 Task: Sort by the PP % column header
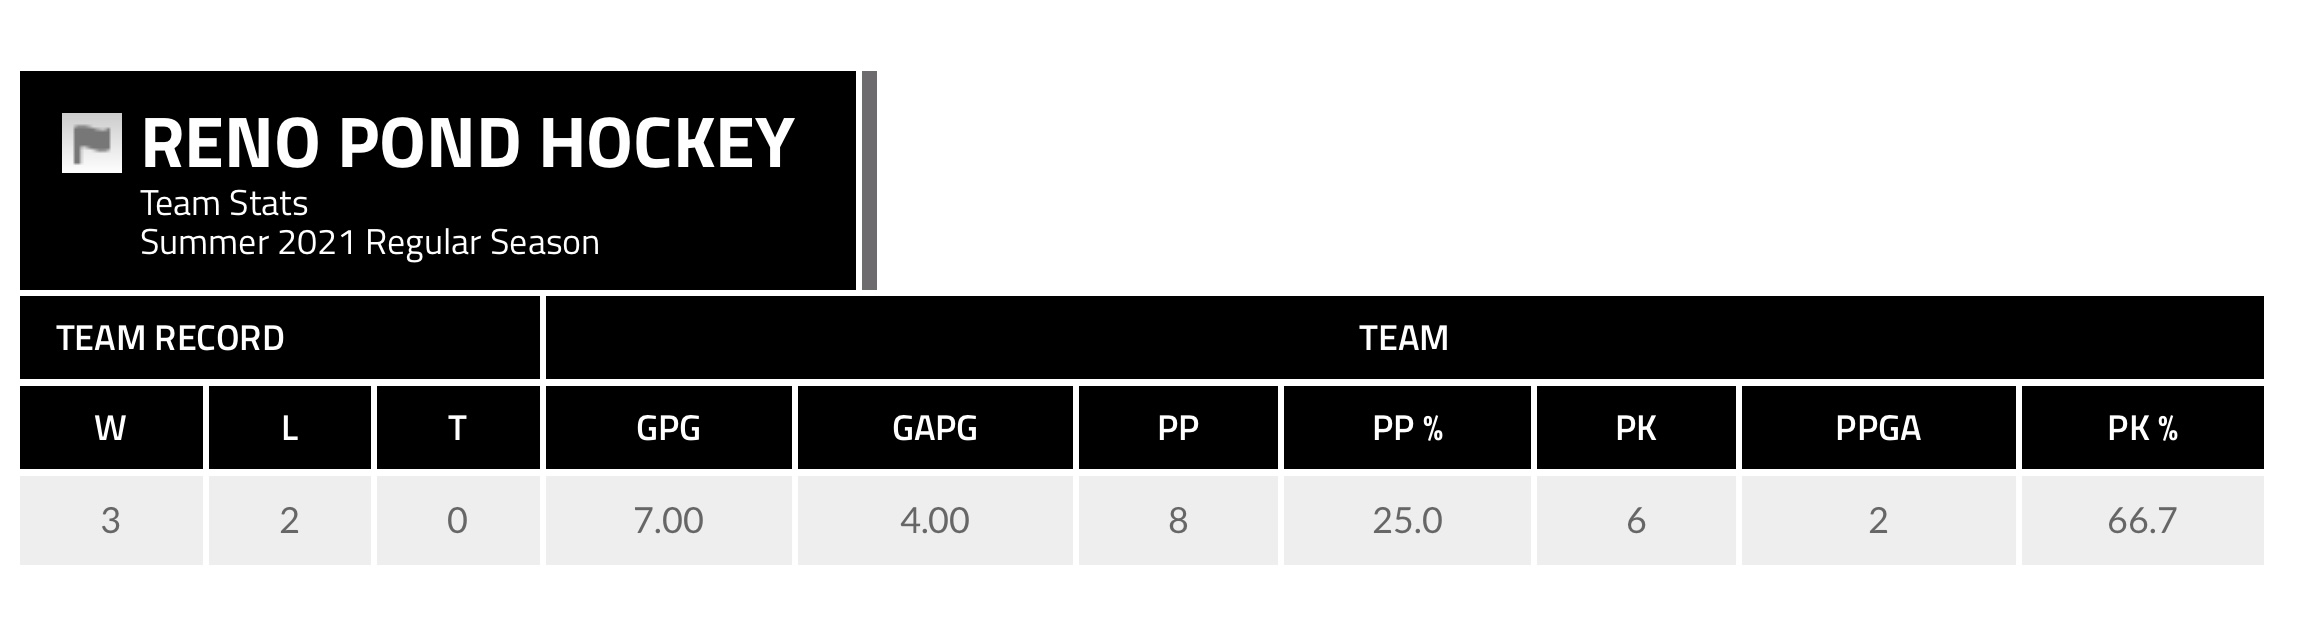(x=1407, y=428)
